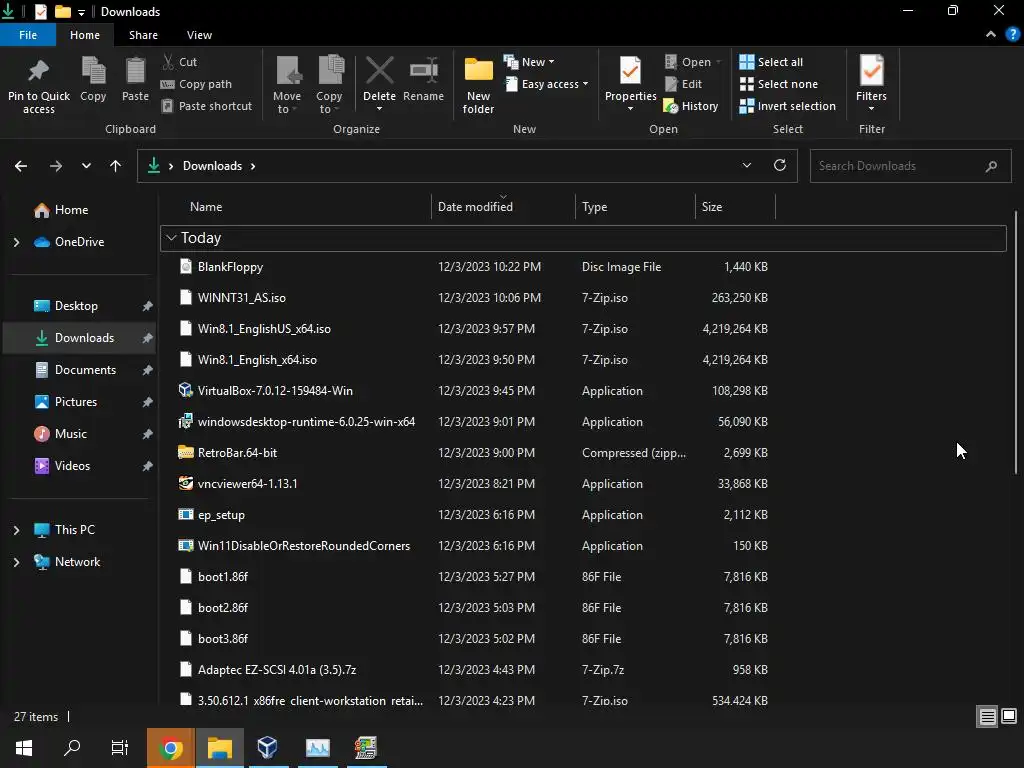Screen dimensions: 1024x768
Task: Switch to large icons view in status bar
Action: point(1009,716)
